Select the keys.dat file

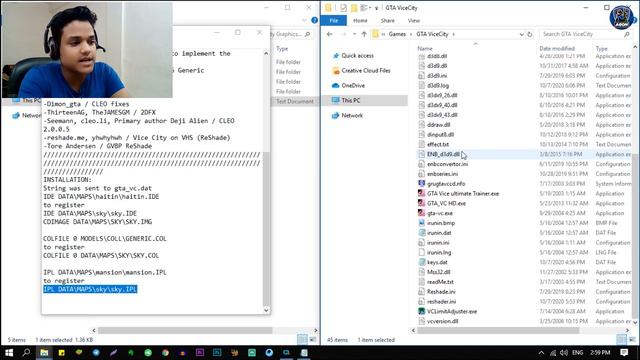click(x=437, y=262)
